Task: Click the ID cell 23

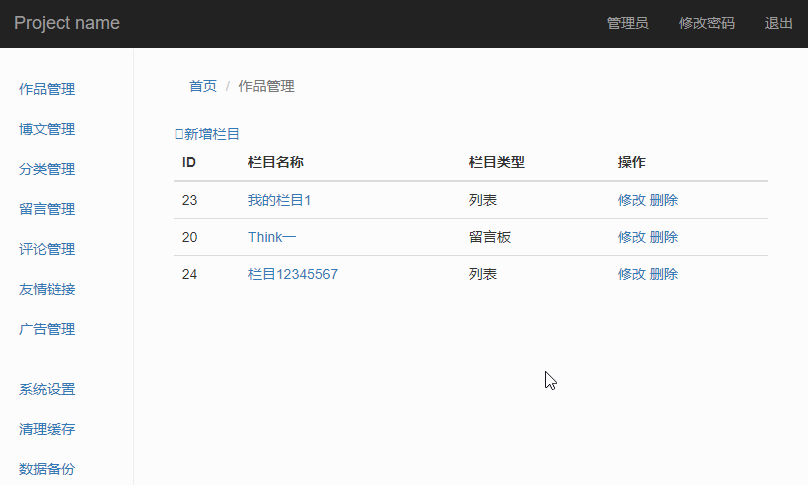Action: point(189,200)
